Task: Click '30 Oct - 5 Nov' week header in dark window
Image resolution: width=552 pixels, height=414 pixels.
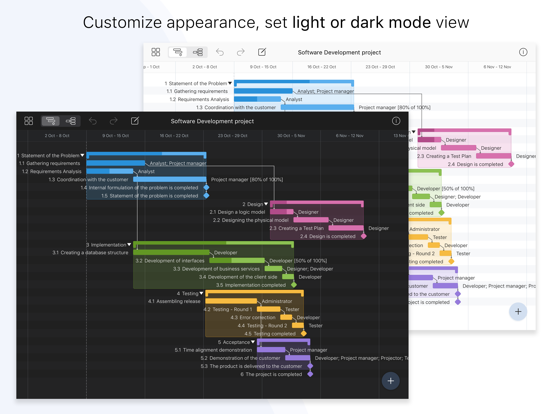Action: coord(291,136)
